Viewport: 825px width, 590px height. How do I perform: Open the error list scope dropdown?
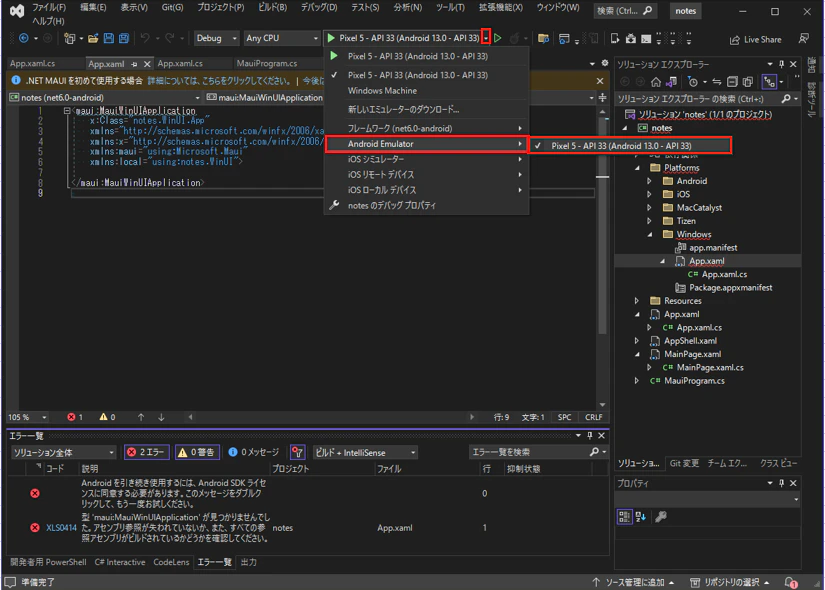coord(63,453)
